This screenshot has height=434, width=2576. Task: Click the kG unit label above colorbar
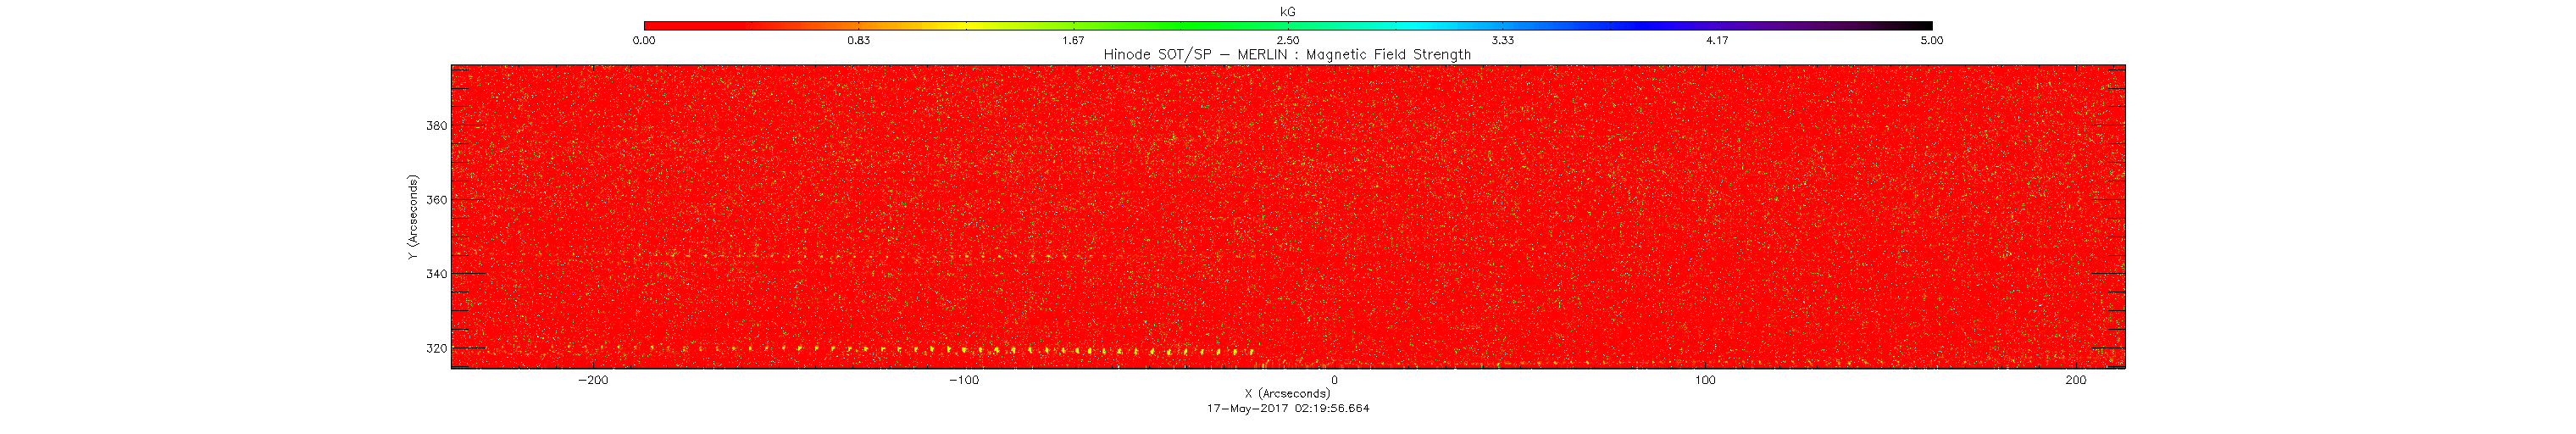(1288, 12)
